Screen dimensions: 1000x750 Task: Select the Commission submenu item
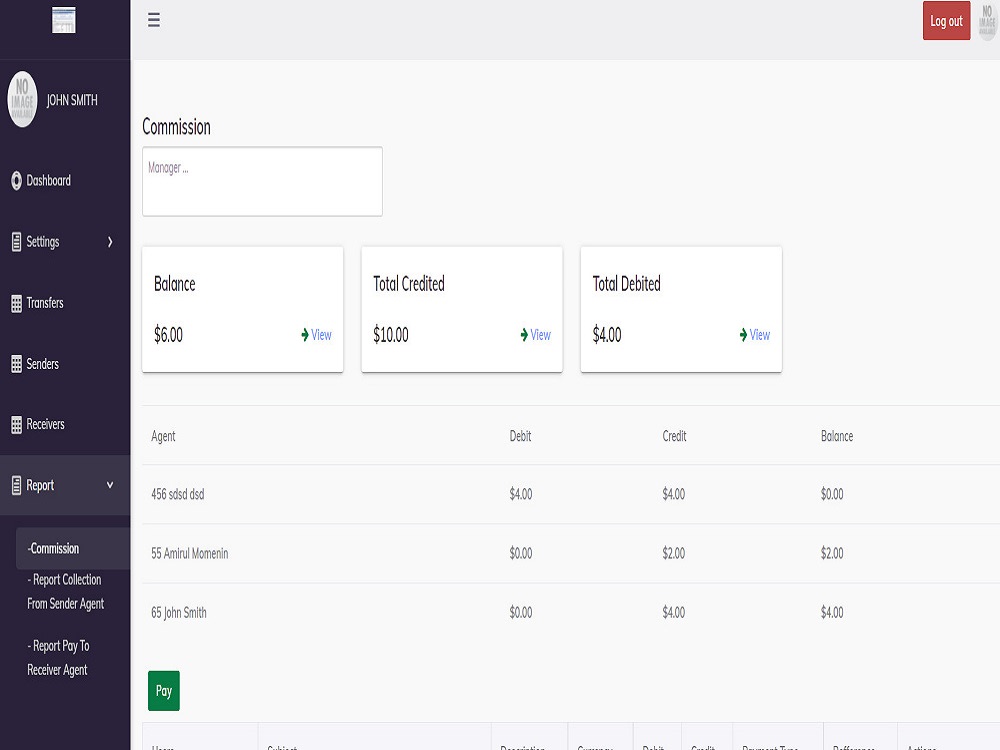click(x=73, y=548)
